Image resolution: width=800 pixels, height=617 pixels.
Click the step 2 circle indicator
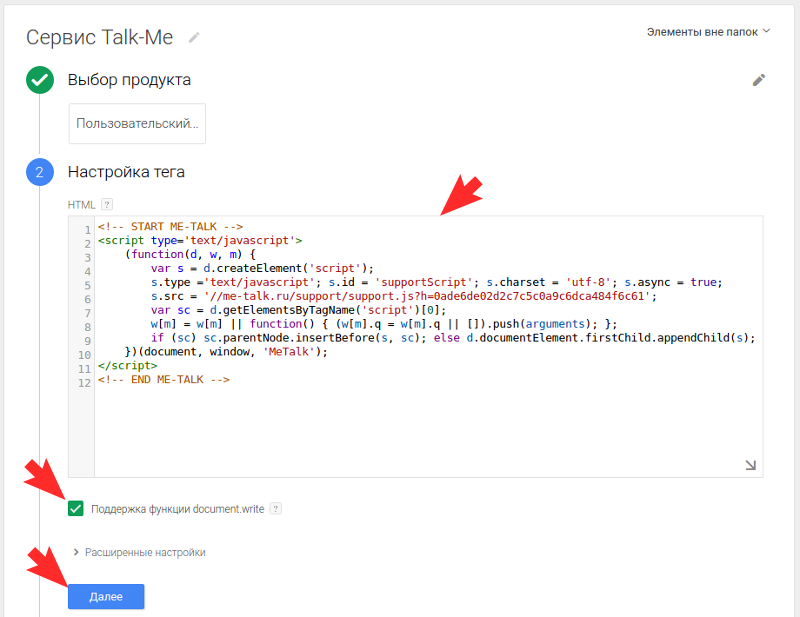40,172
